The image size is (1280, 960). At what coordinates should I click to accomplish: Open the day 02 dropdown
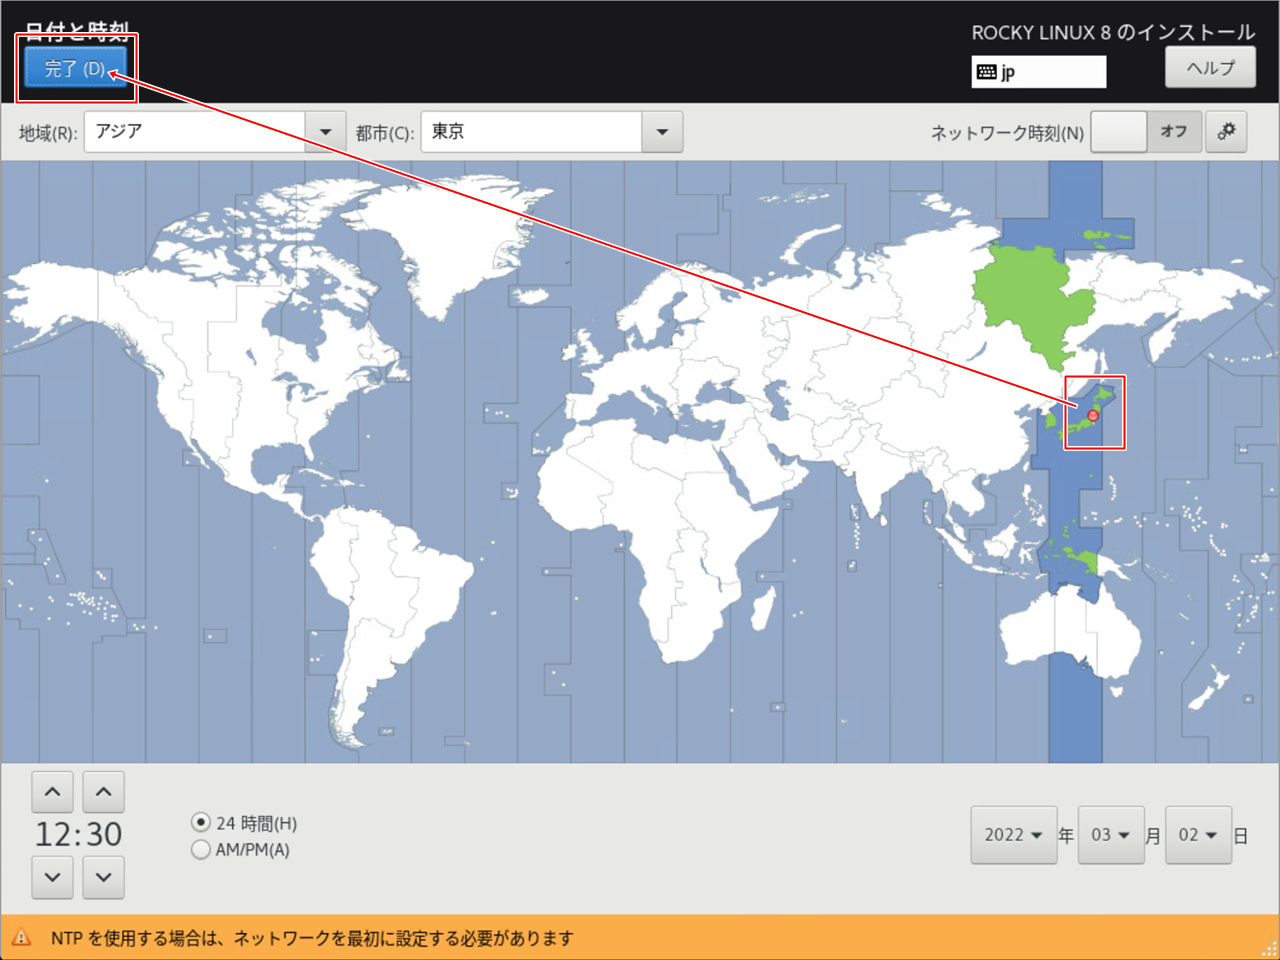1197,835
